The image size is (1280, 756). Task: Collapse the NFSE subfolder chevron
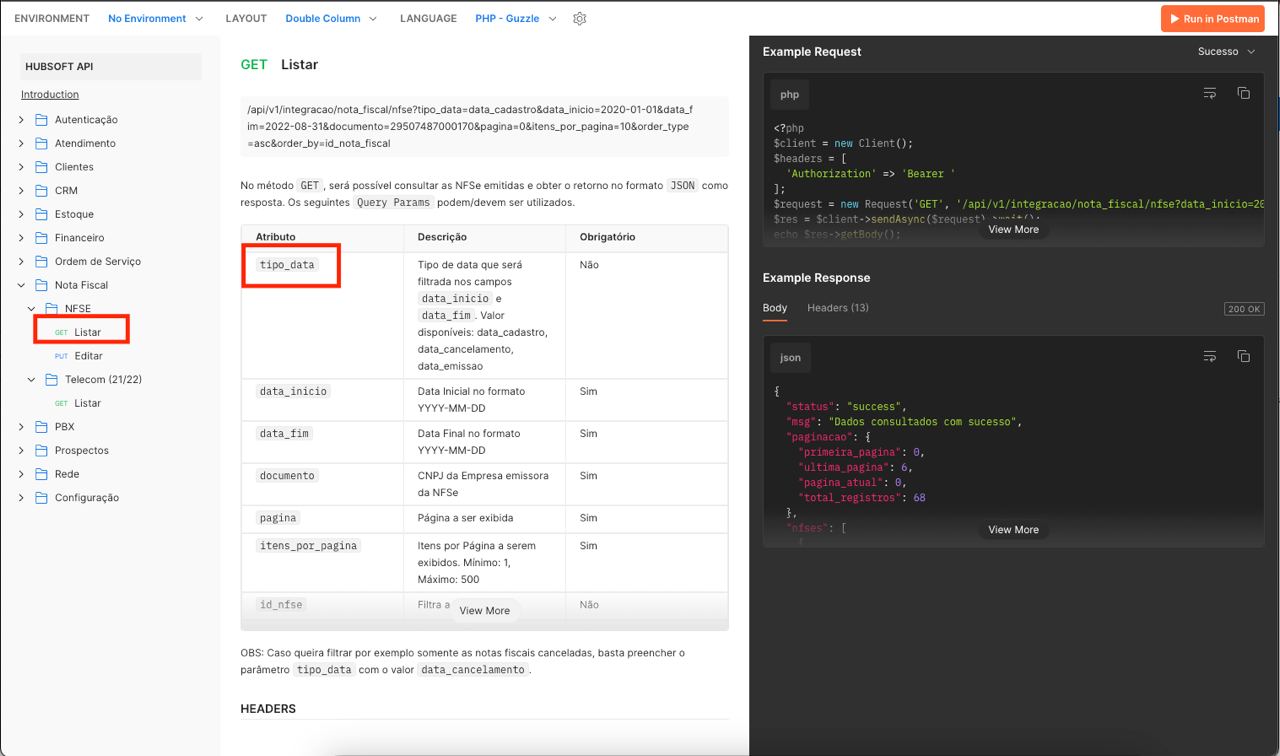pyautogui.click(x=31, y=309)
